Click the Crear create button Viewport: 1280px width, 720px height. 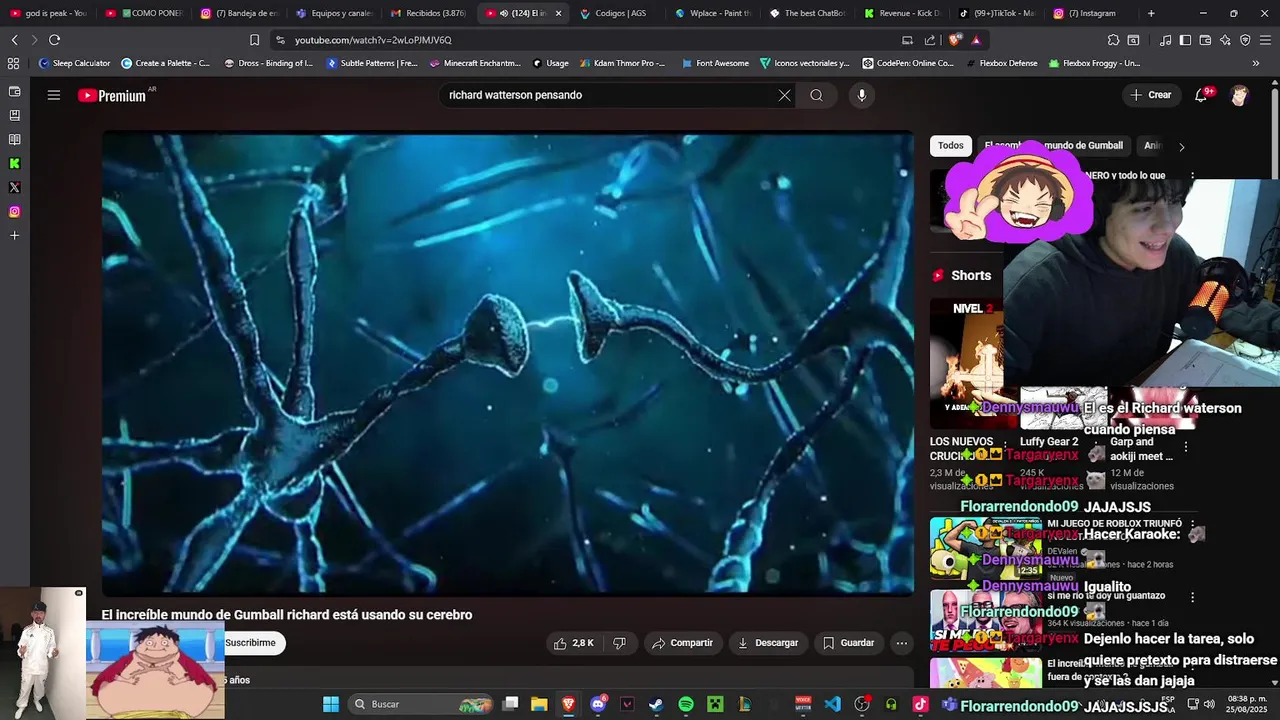tap(1150, 95)
